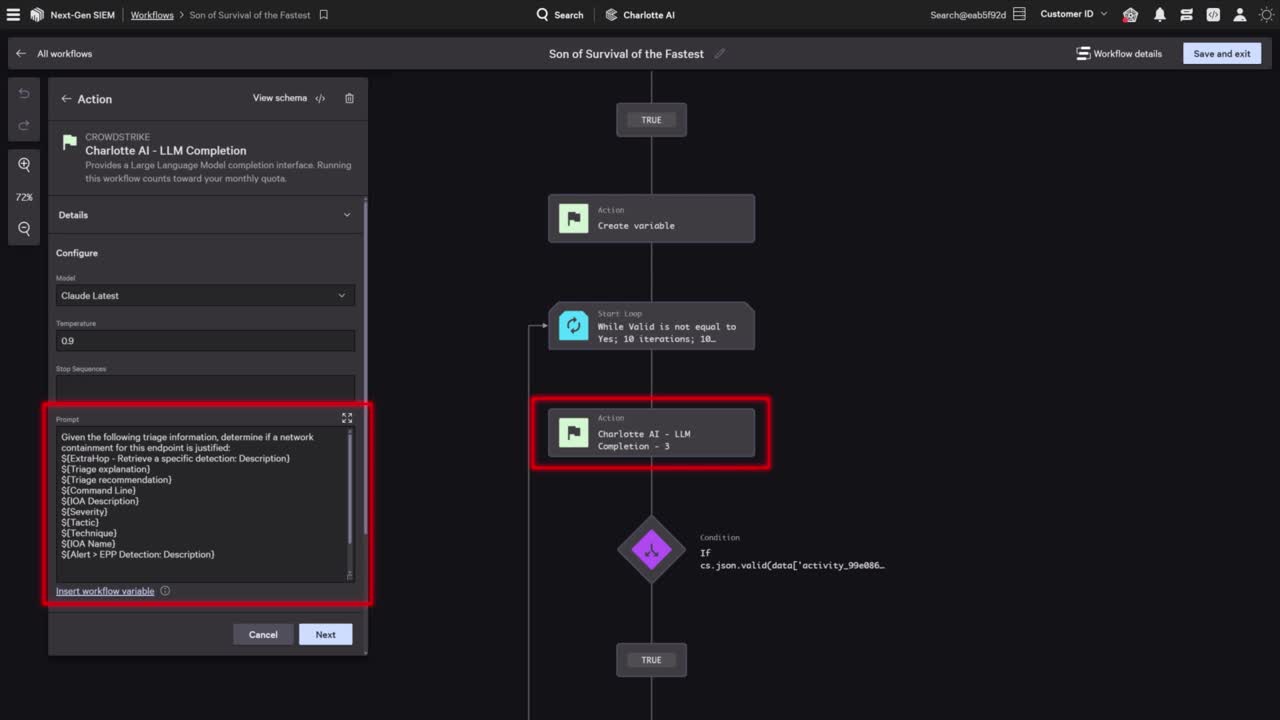Open the Model dropdown showing Claude Latest
Screen dimensions: 1280x720
coord(205,296)
